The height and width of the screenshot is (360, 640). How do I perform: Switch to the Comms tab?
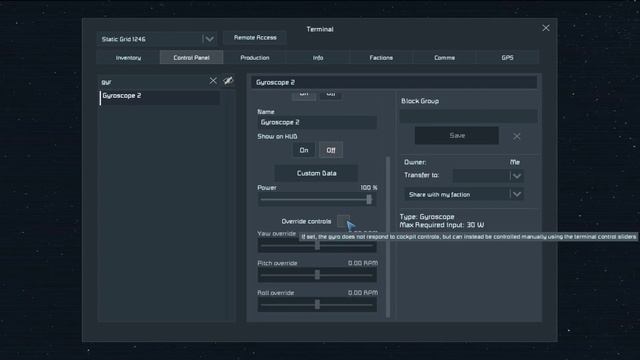coord(444,58)
